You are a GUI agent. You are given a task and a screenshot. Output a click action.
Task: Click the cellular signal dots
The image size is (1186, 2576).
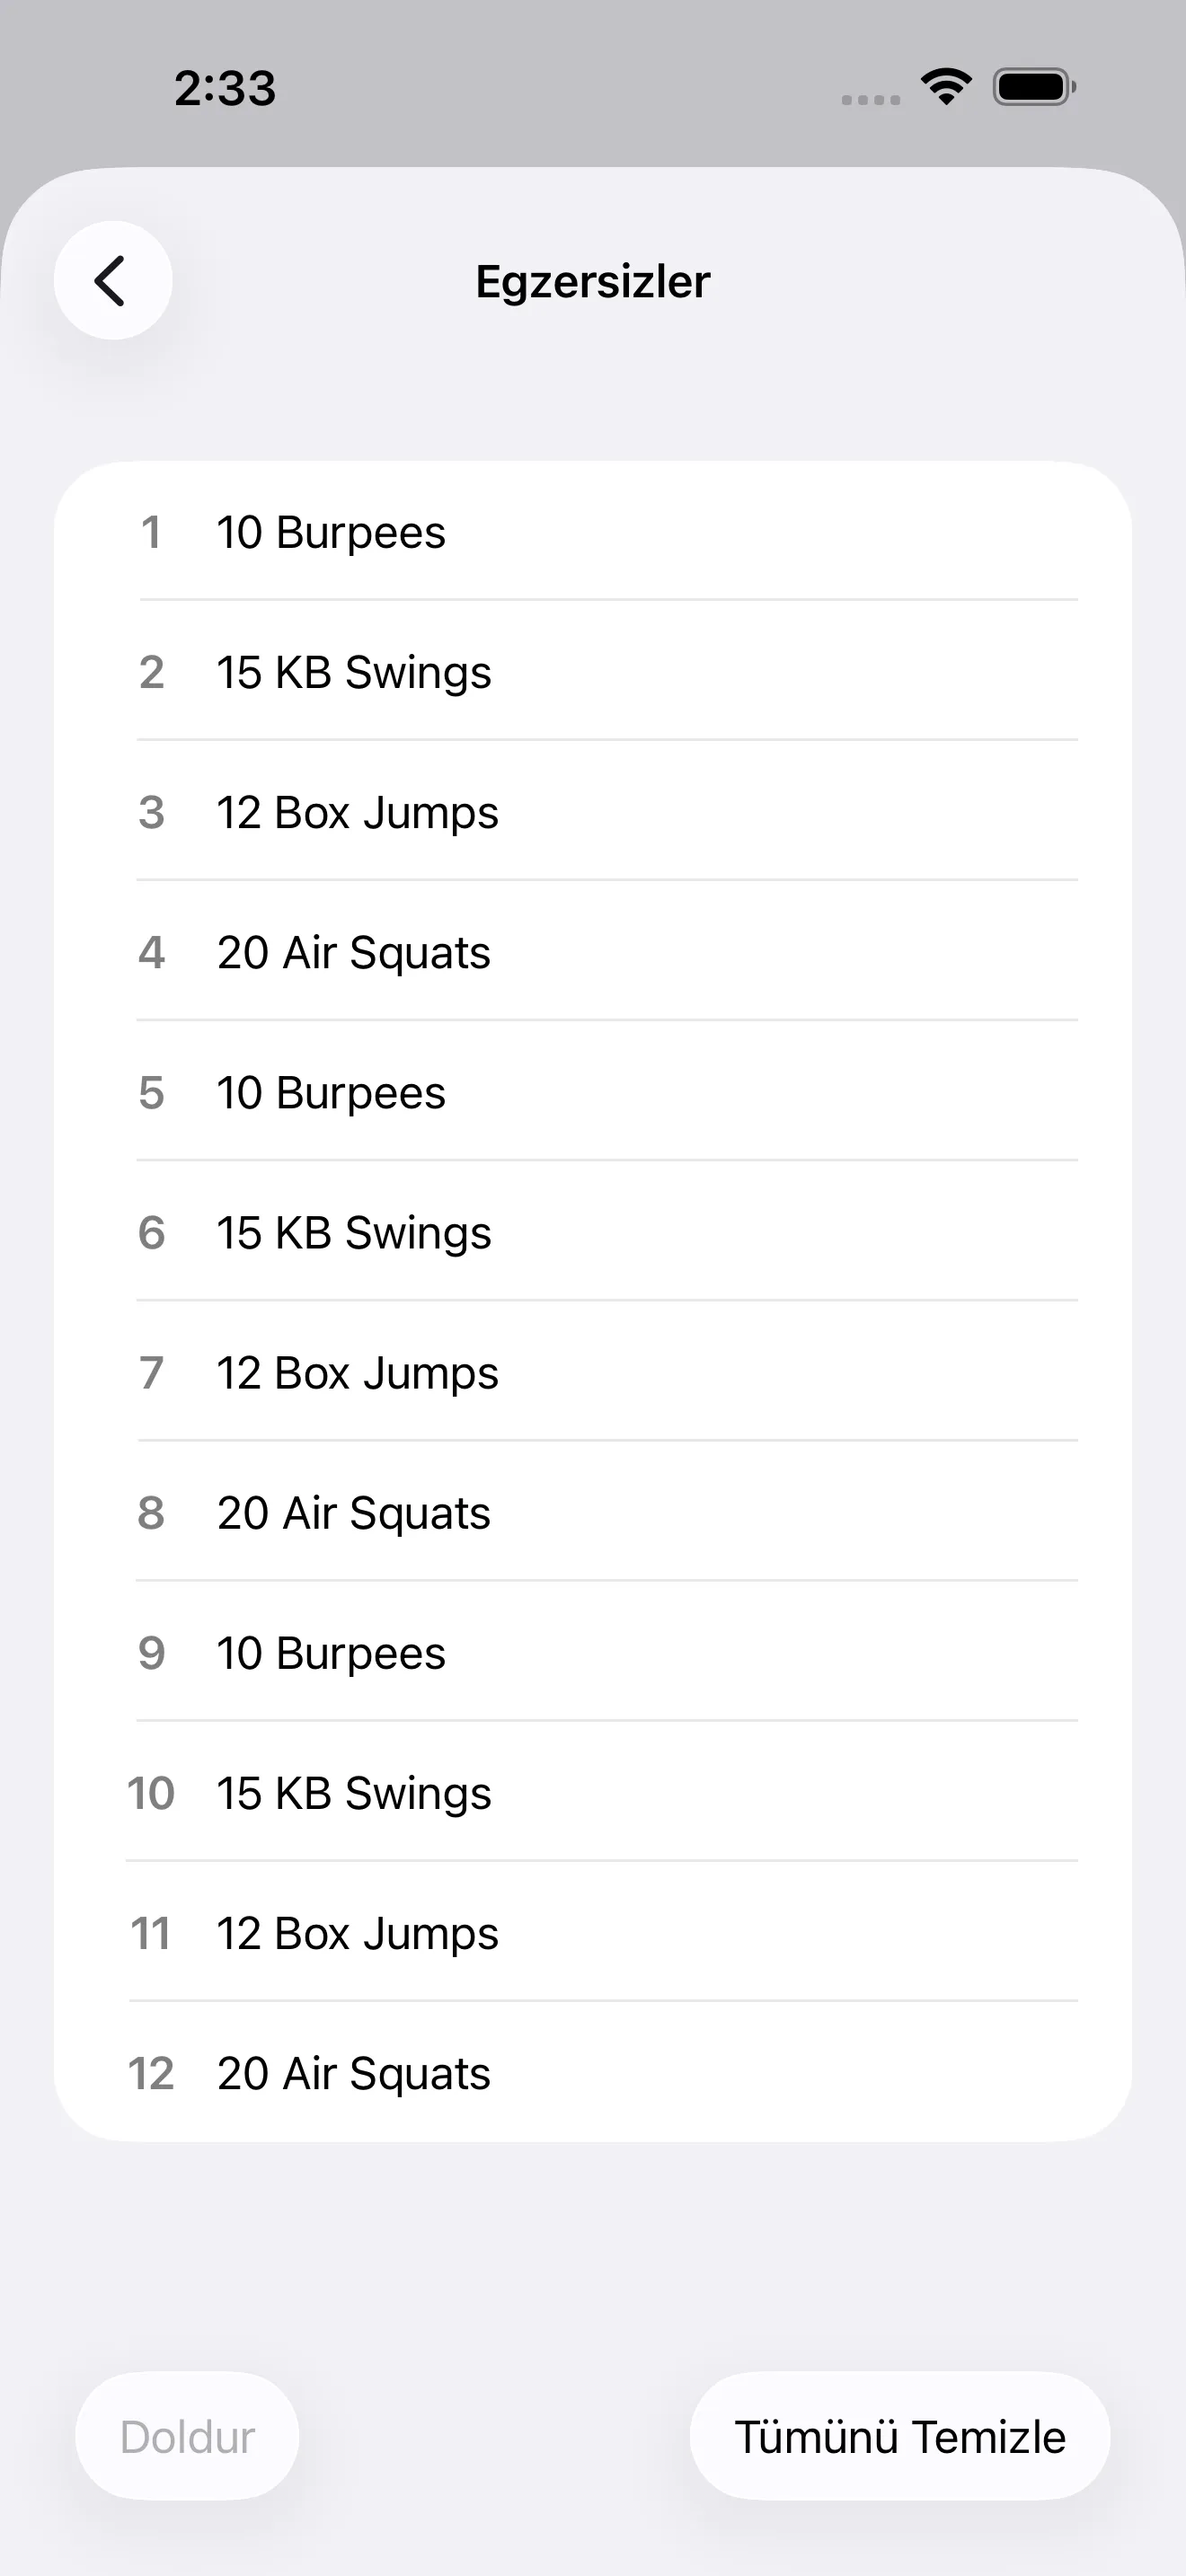[x=870, y=99]
